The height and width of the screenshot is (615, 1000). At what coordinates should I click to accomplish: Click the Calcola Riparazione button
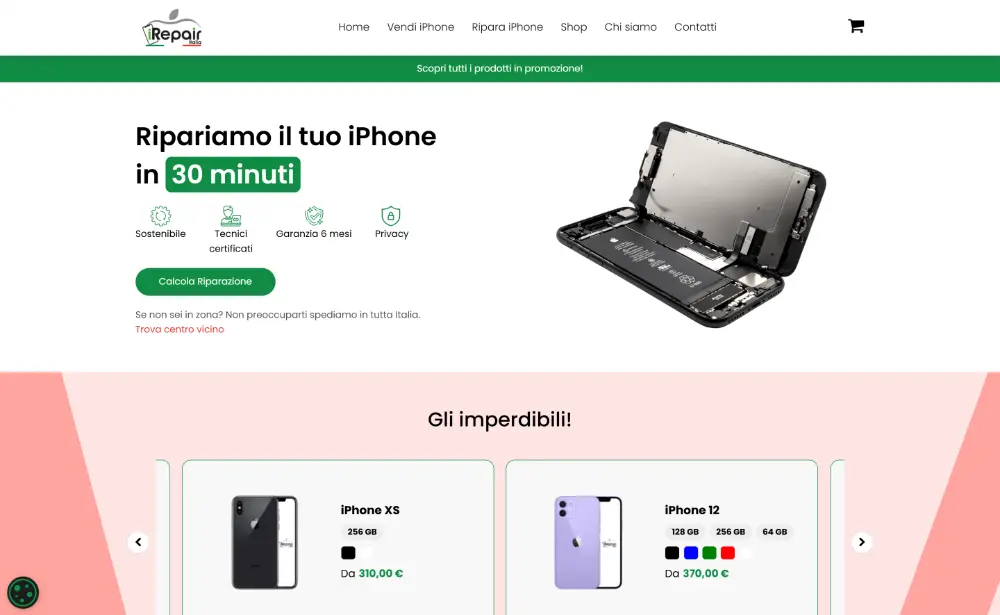point(205,281)
